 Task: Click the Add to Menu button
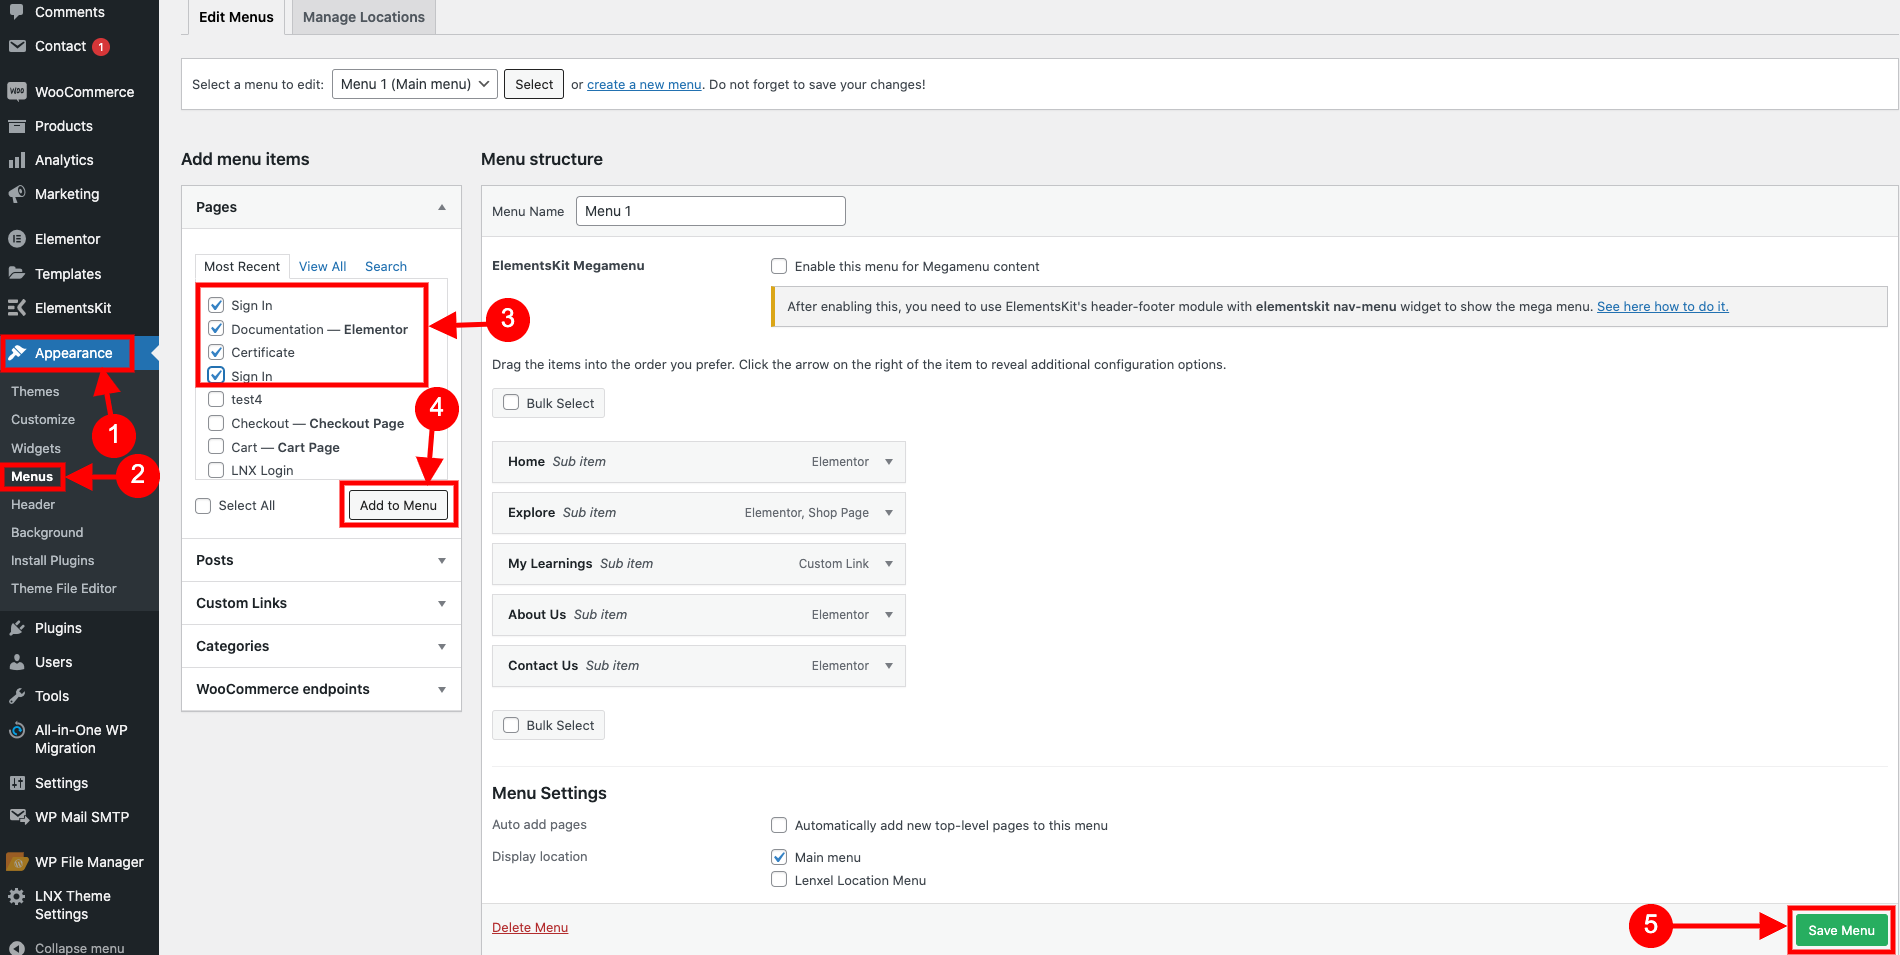click(398, 505)
